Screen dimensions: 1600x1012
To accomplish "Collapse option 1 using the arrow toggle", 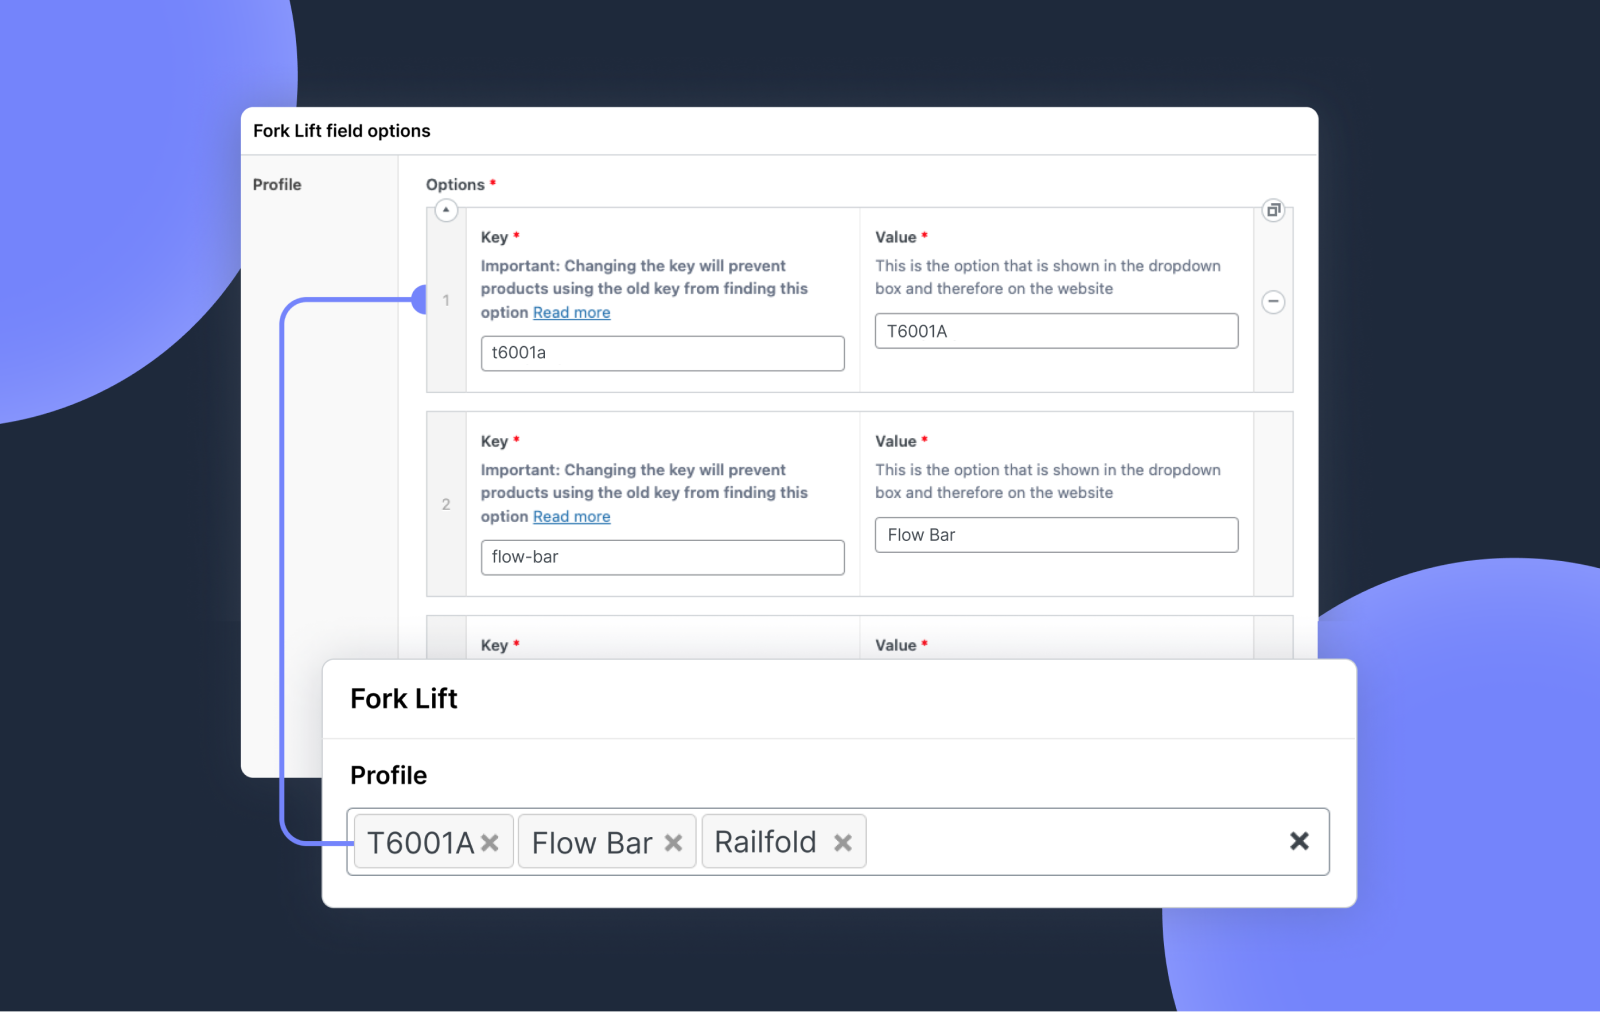I will click(446, 210).
